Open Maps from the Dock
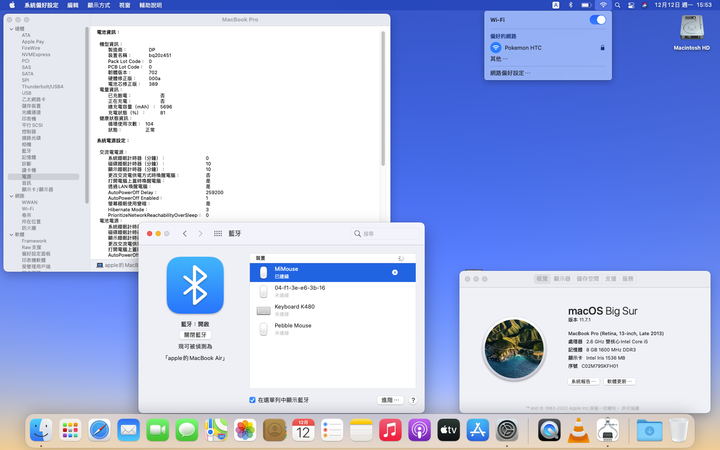Viewport: 720px width, 450px height. coord(216,430)
